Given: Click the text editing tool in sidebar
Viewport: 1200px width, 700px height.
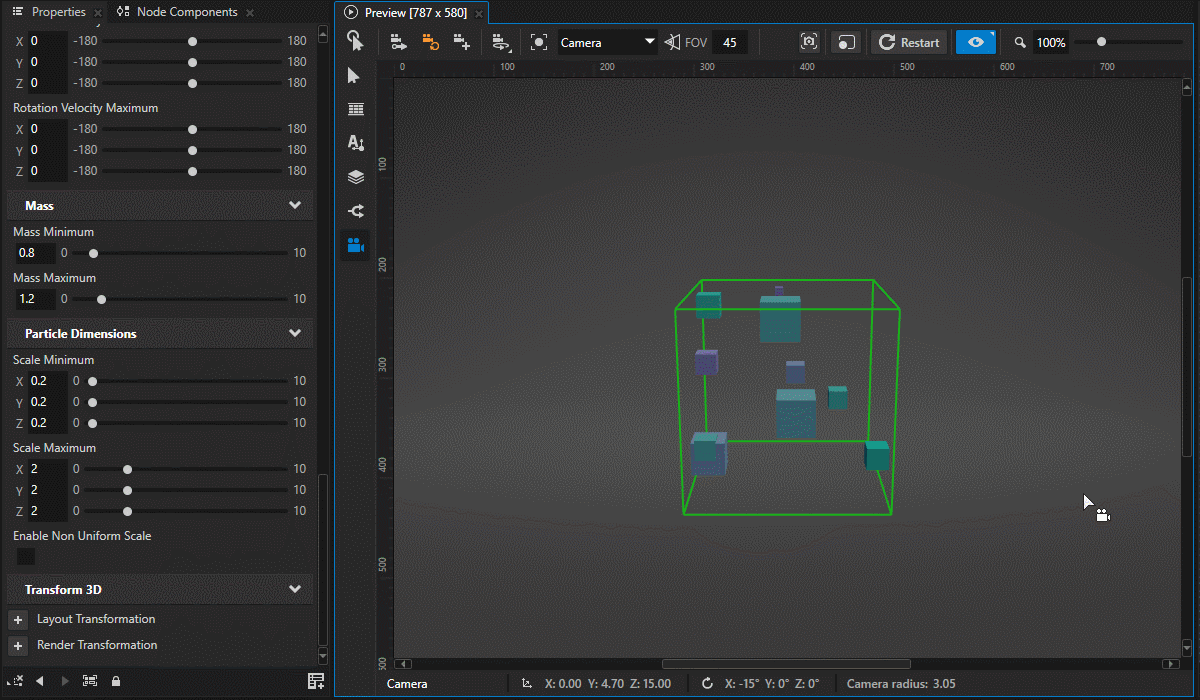Looking at the screenshot, I should tap(355, 143).
